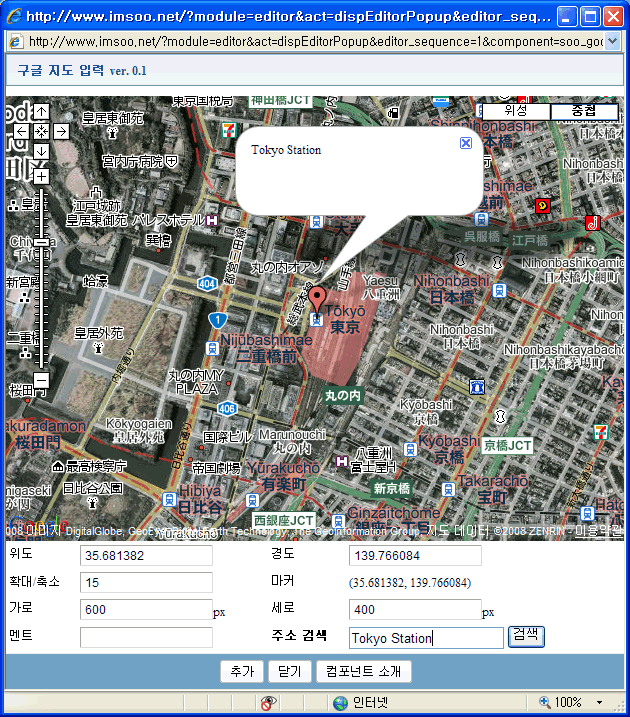Click the width (가로) input field

coord(146,610)
